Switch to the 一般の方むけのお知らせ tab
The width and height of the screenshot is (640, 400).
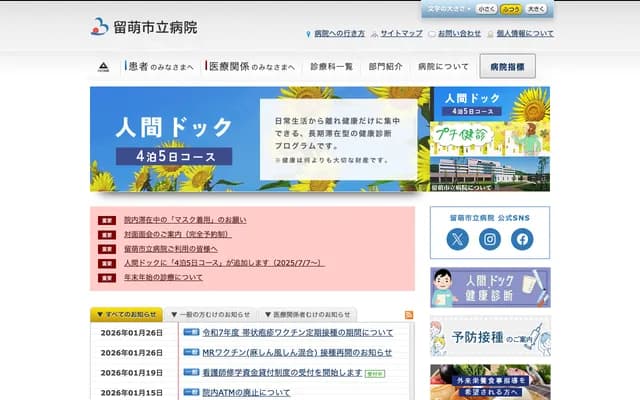click(210, 314)
